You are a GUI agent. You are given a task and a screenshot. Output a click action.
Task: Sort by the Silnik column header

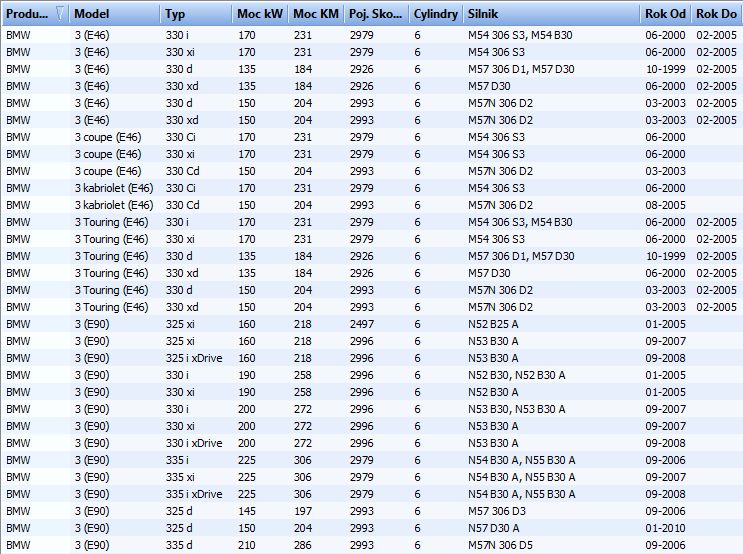(x=551, y=14)
